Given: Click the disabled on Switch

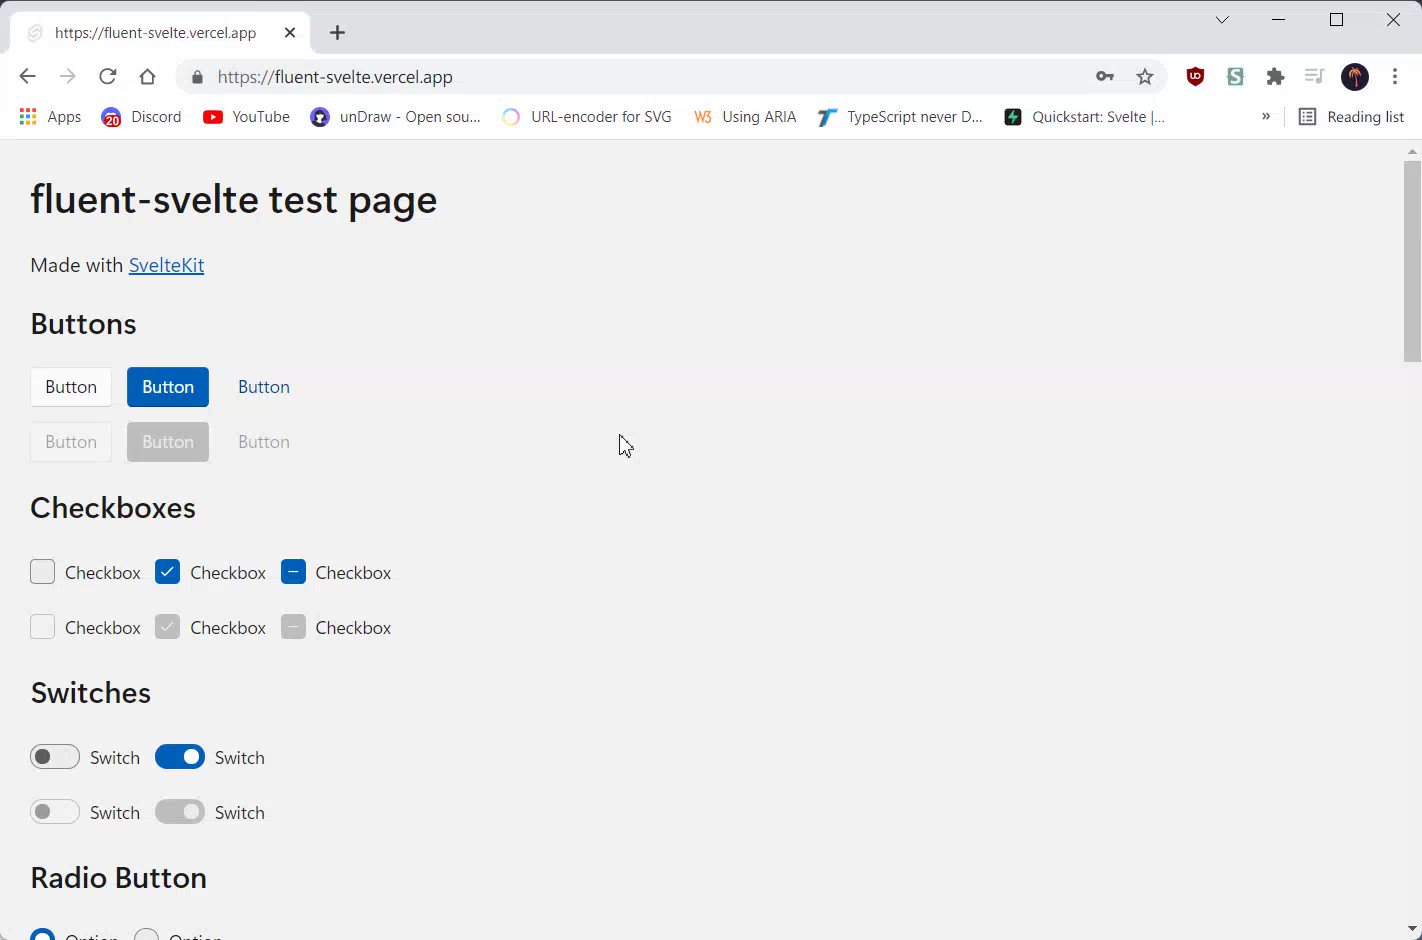Looking at the screenshot, I should (180, 812).
